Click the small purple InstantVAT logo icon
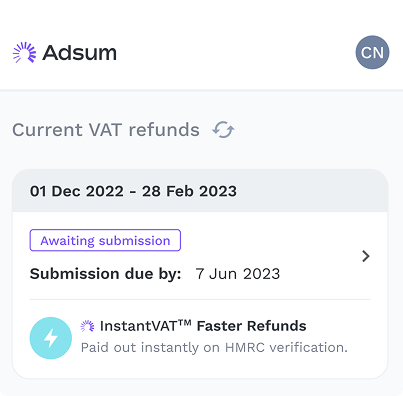 tap(87, 326)
